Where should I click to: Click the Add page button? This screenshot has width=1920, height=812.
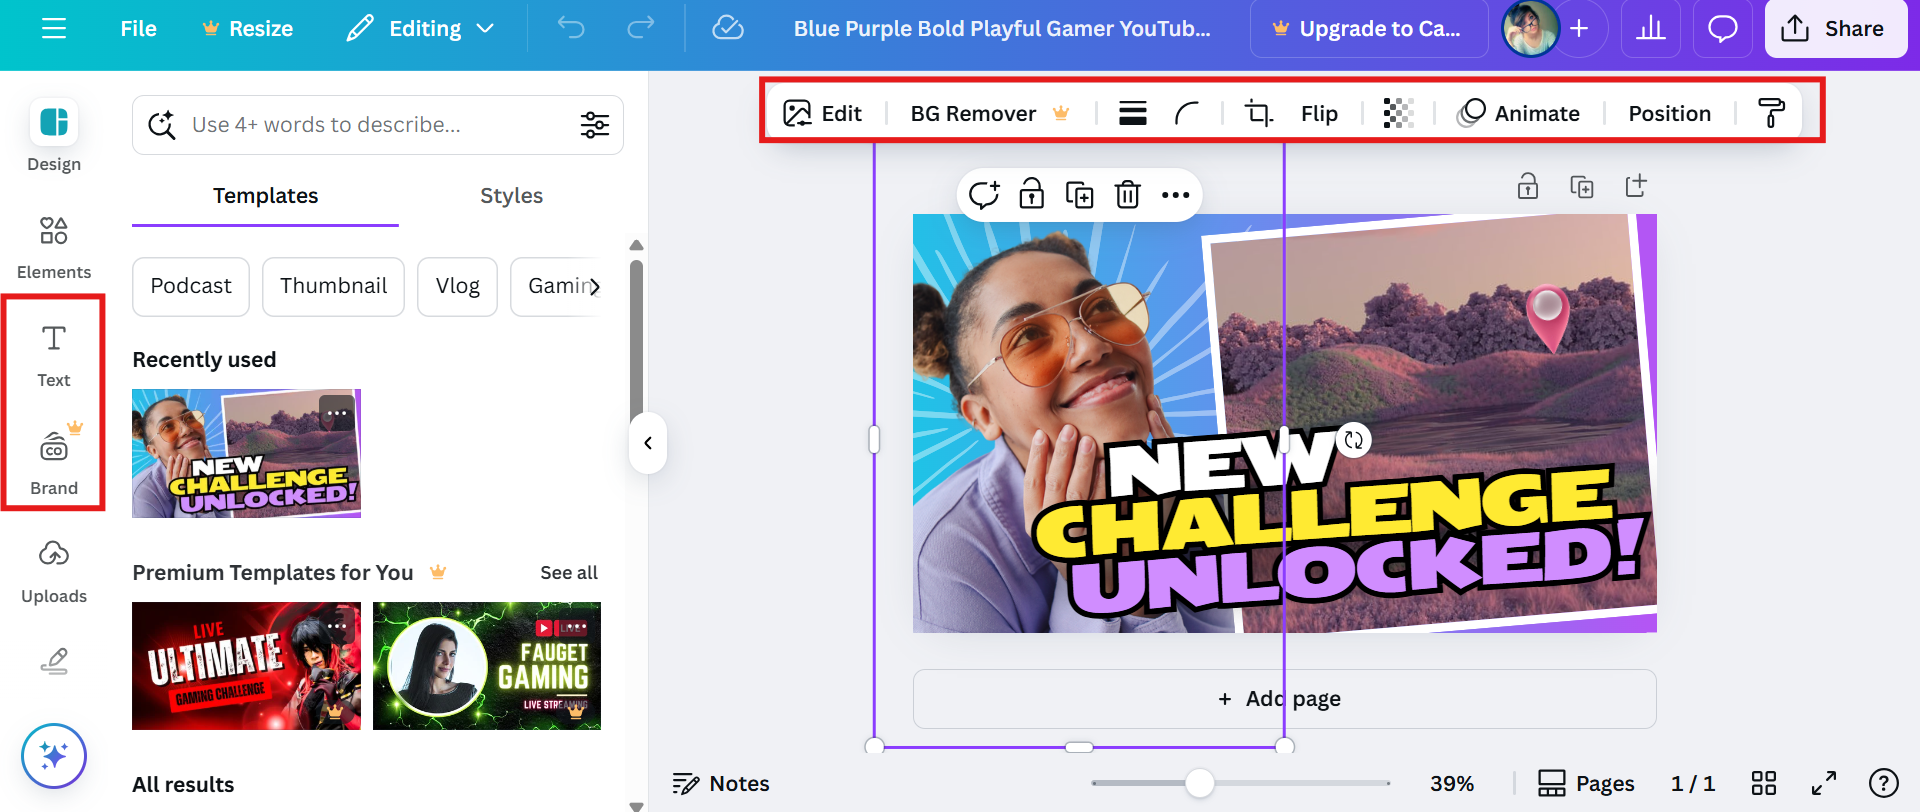pyautogui.click(x=1284, y=699)
